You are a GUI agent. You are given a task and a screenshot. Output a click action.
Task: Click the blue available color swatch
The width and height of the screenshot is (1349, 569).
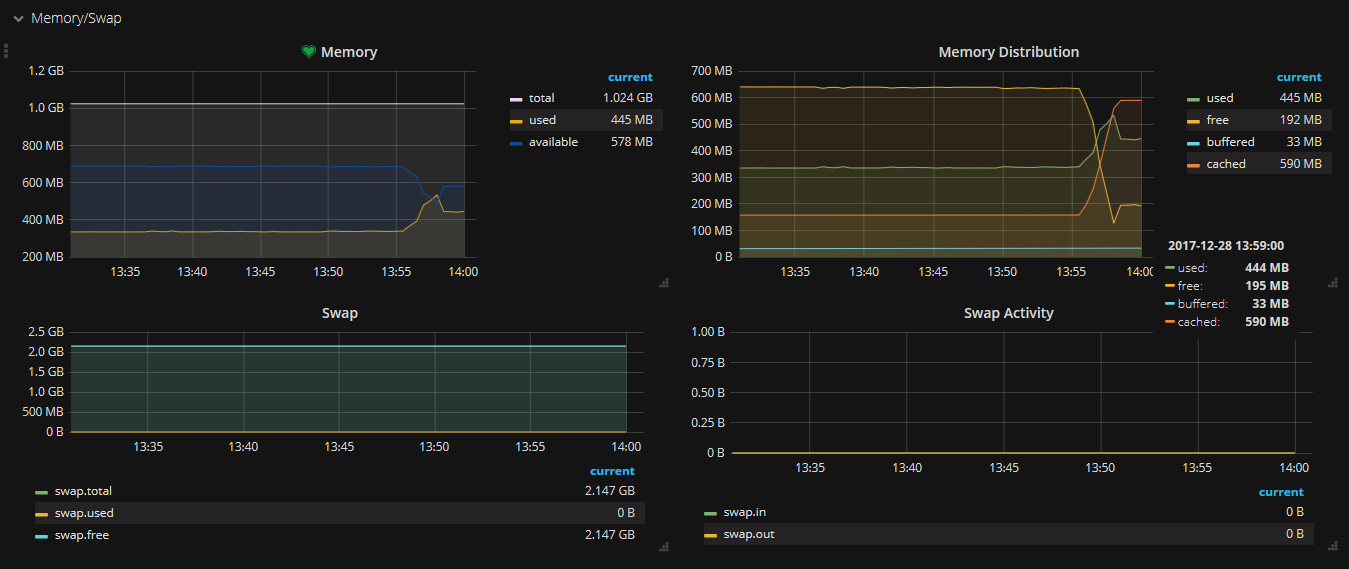516,143
